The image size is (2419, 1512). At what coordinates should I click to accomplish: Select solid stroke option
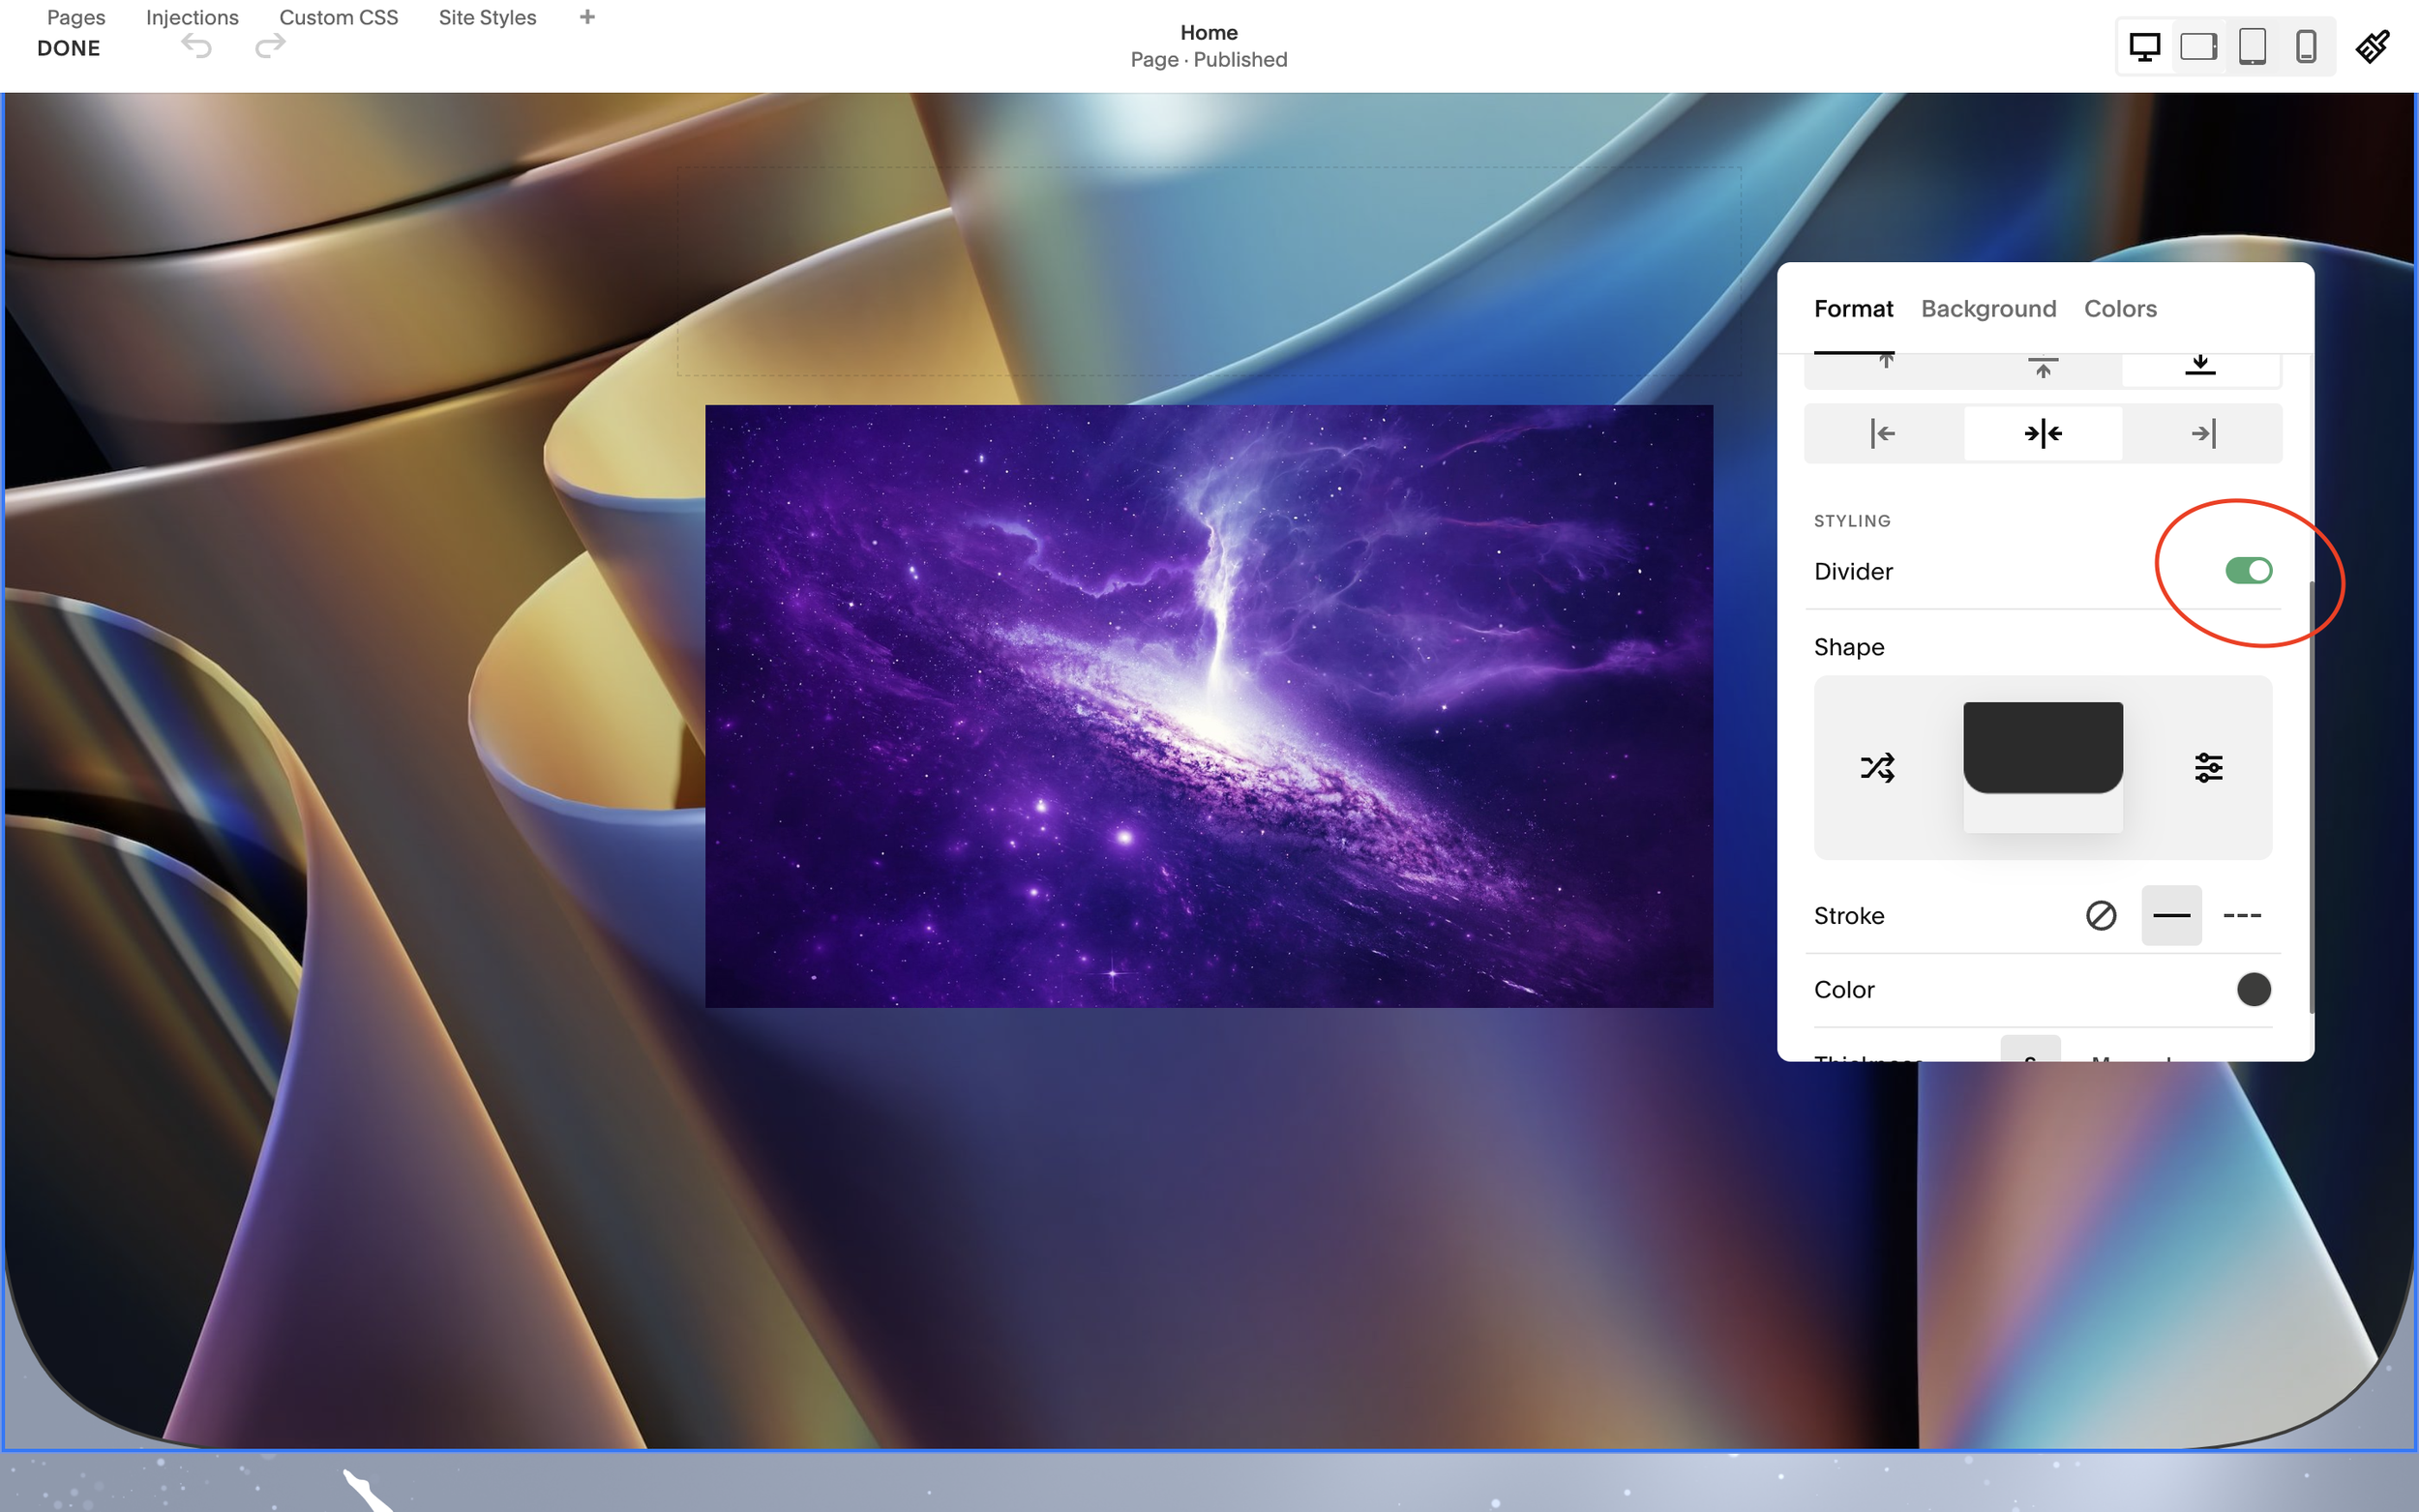[2172, 915]
